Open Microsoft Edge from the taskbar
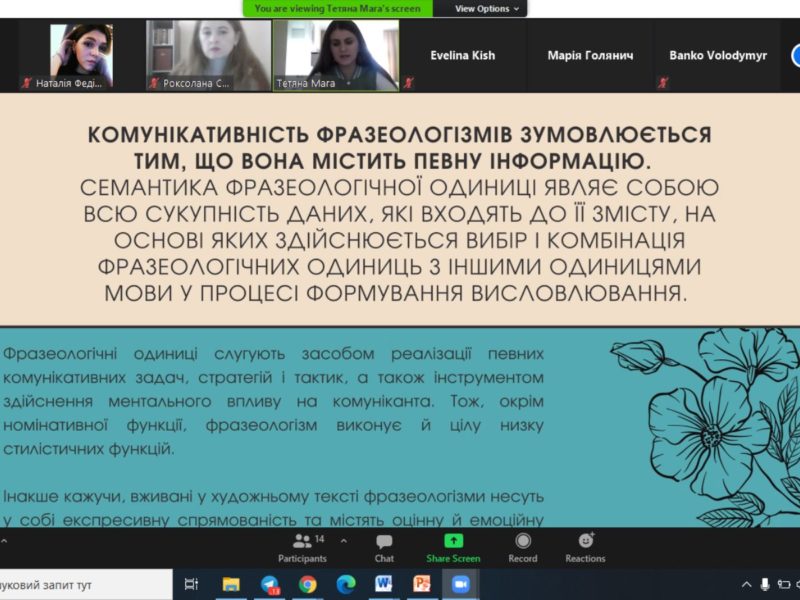This screenshot has height=600, width=800. pos(348,585)
